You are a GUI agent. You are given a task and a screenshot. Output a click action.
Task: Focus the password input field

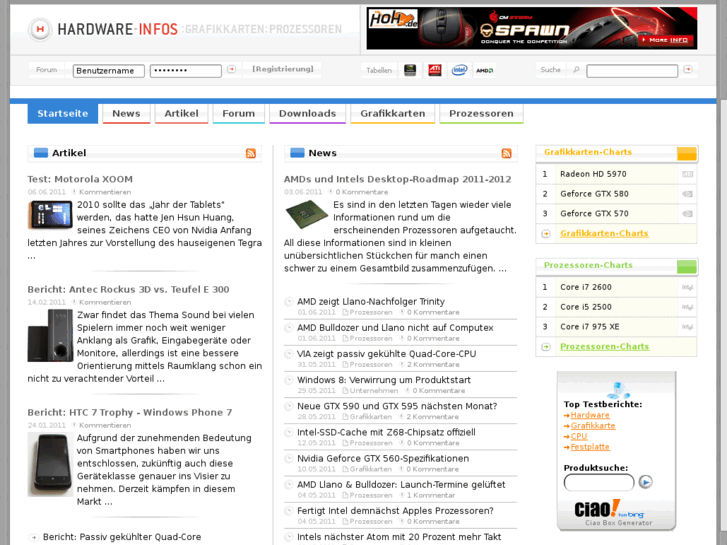[x=185, y=71]
